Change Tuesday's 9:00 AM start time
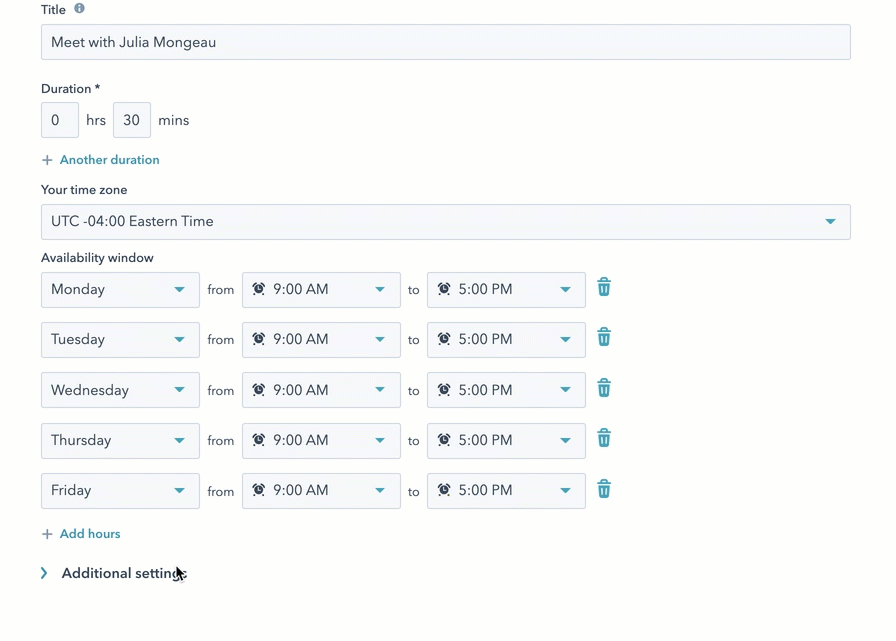This screenshot has height=641, width=896. tap(321, 340)
